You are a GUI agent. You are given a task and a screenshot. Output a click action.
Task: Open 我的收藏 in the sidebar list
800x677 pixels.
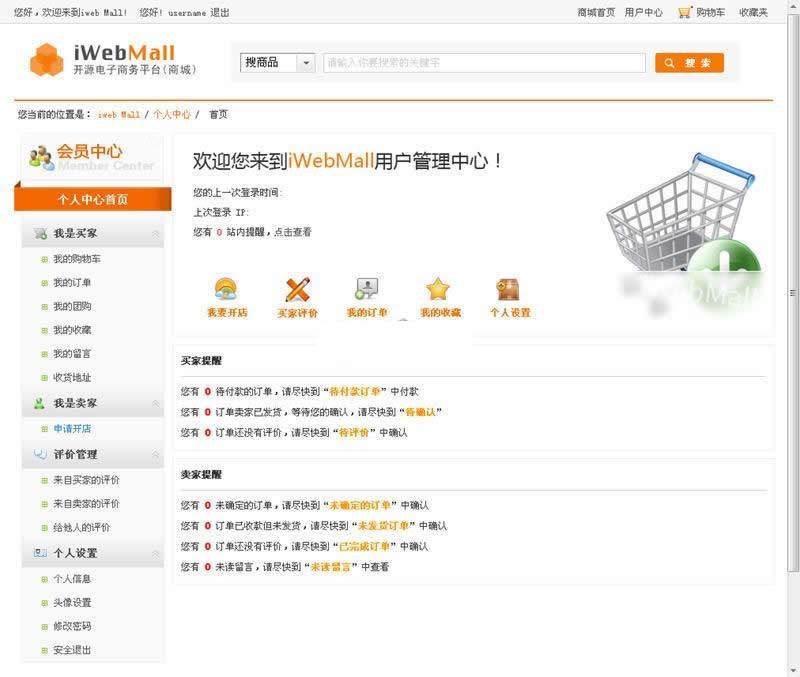(72, 330)
